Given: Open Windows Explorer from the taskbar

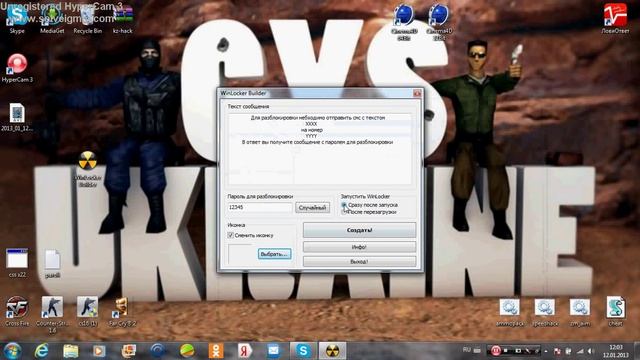Looking at the screenshot, I should click(x=71, y=351).
